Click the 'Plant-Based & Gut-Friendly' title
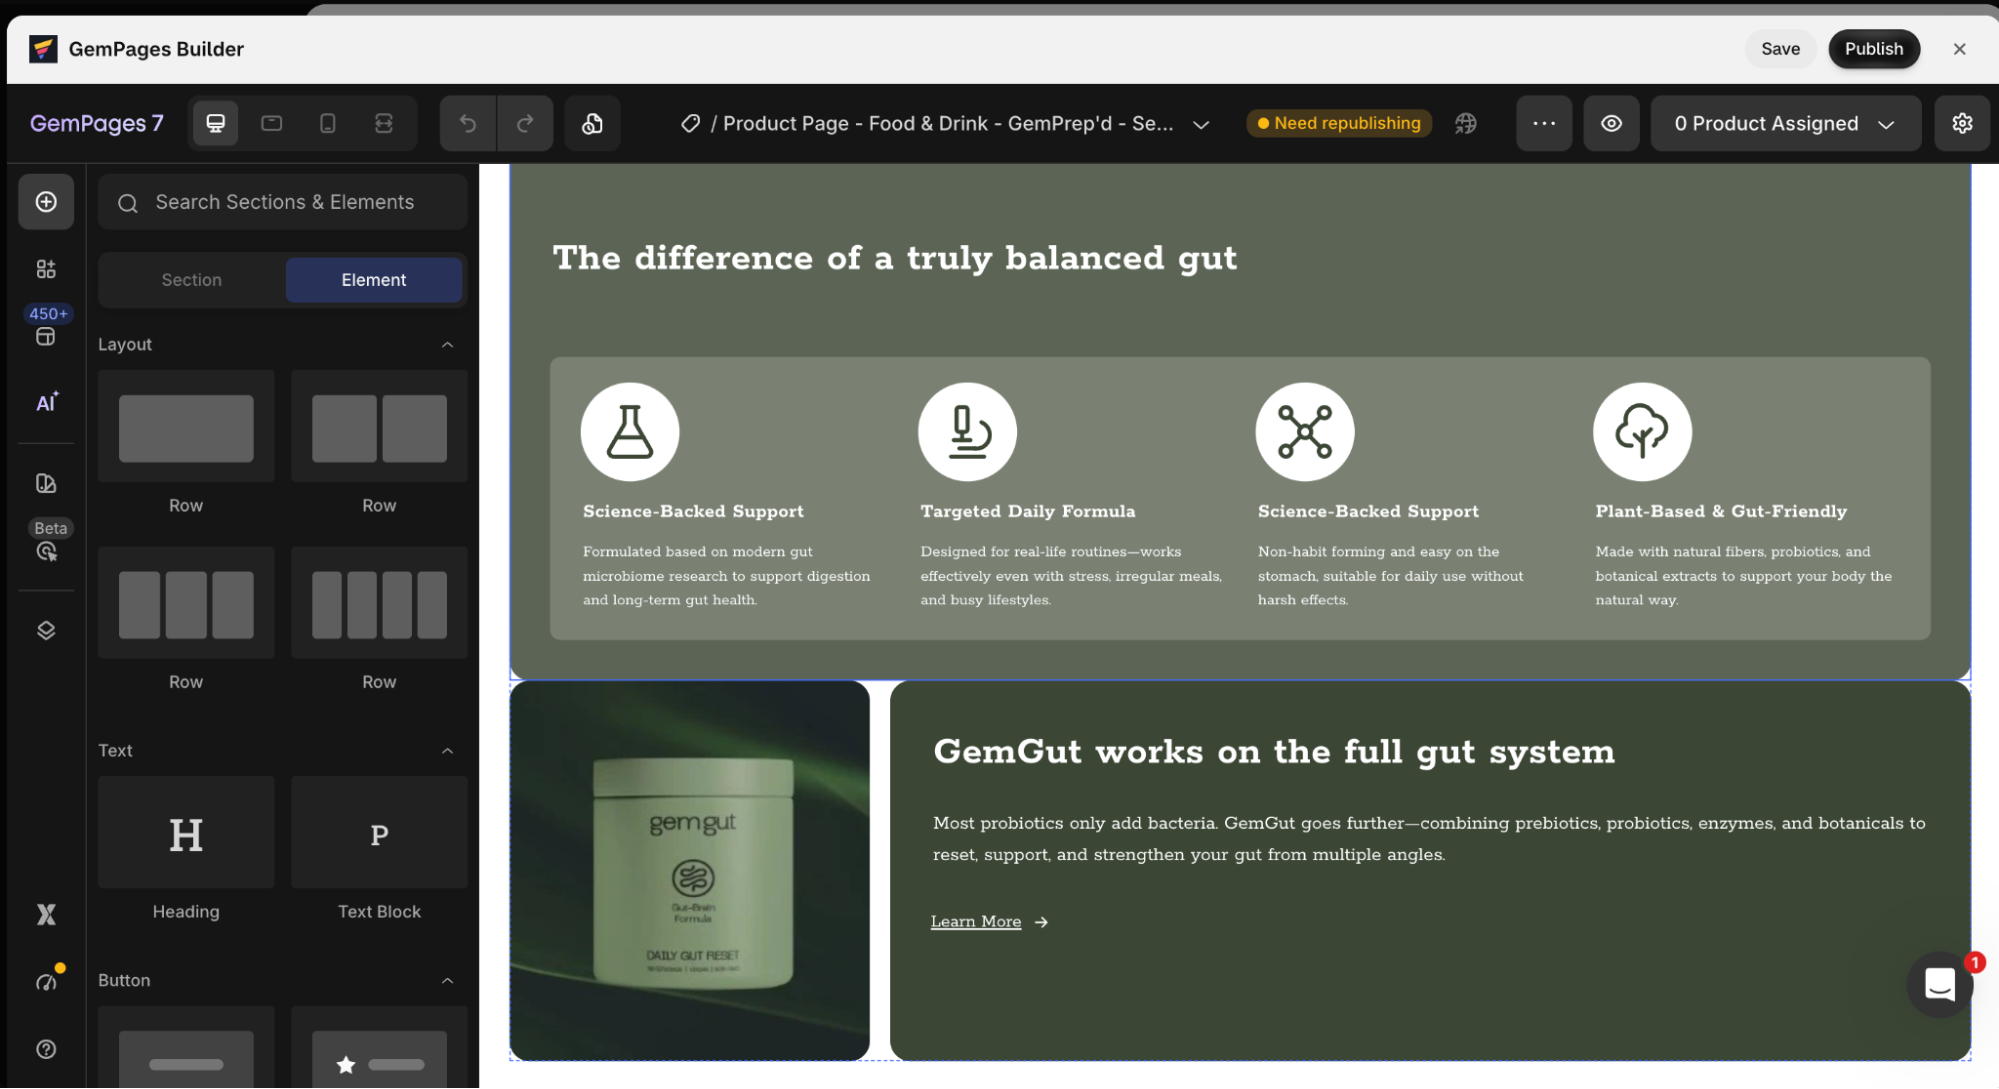 (x=1721, y=511)
